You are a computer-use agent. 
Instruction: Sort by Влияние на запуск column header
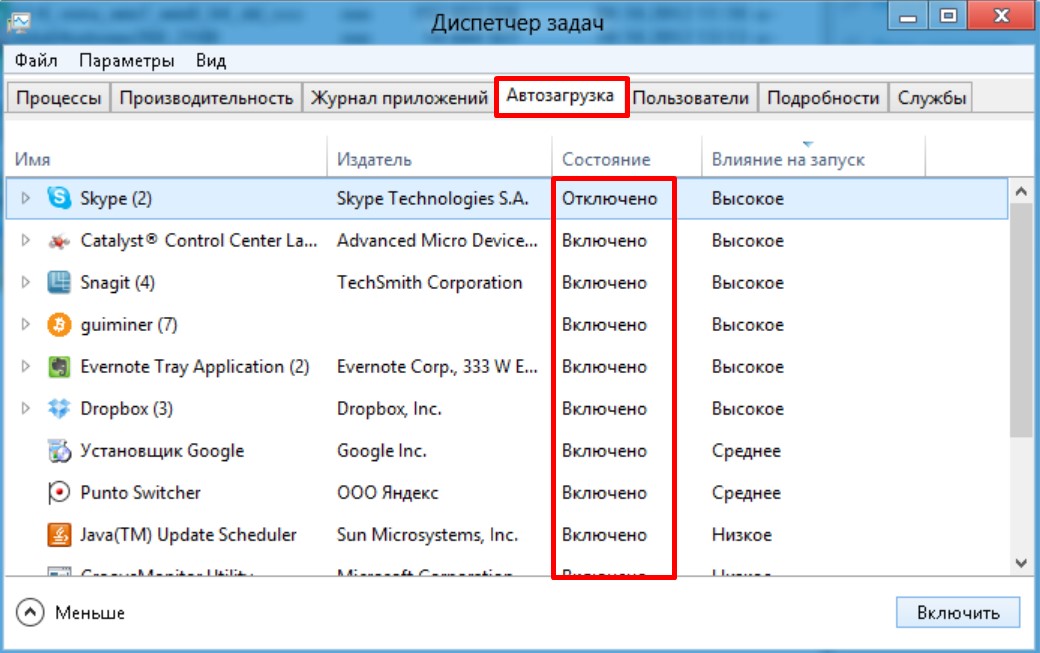(813, 159)
